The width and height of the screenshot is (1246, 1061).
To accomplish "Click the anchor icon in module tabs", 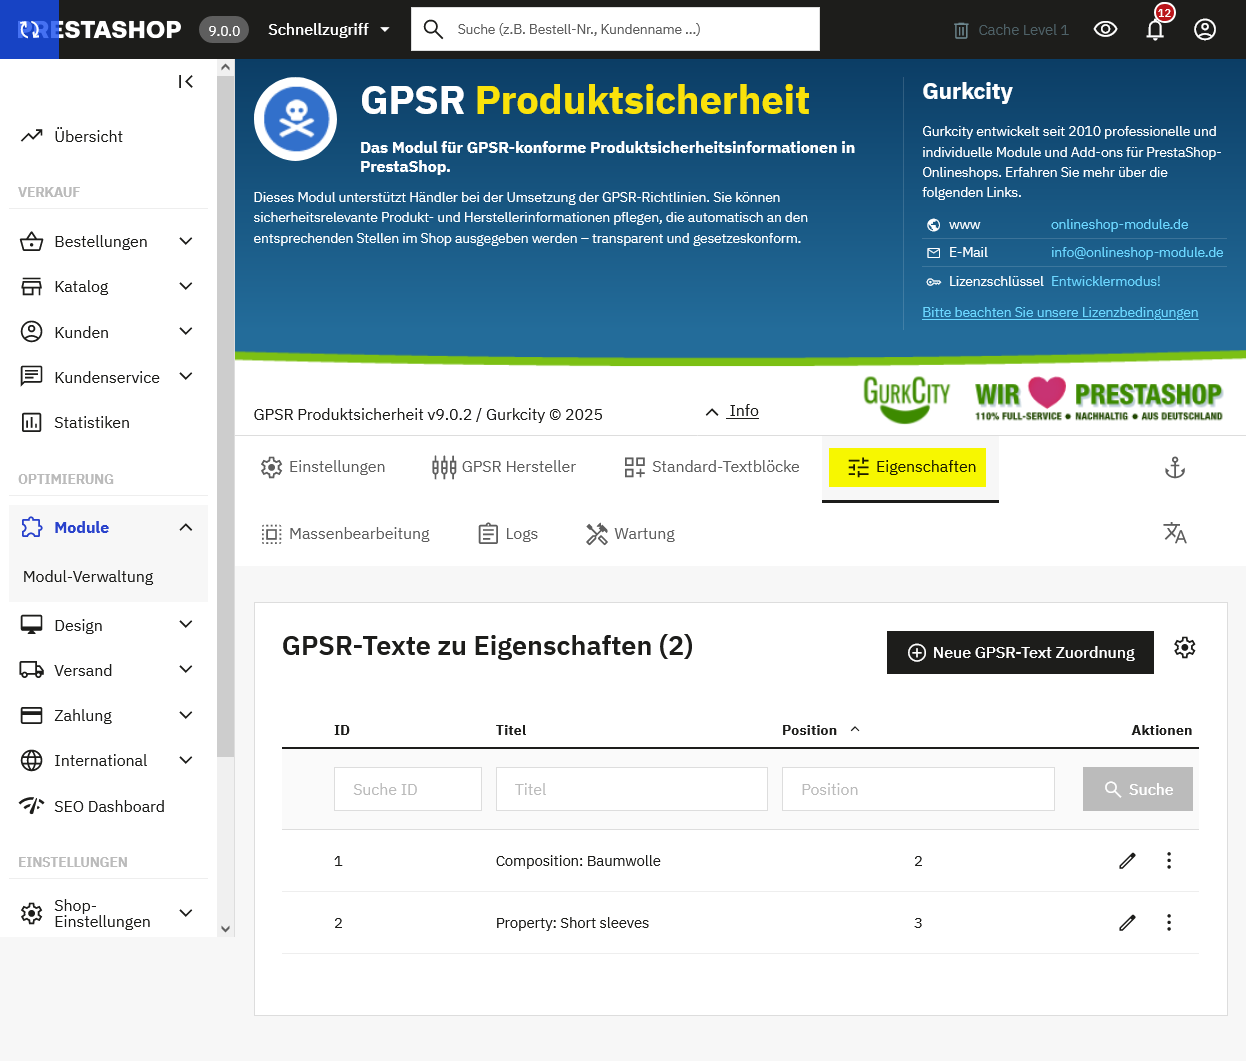I will [1175, 468].
